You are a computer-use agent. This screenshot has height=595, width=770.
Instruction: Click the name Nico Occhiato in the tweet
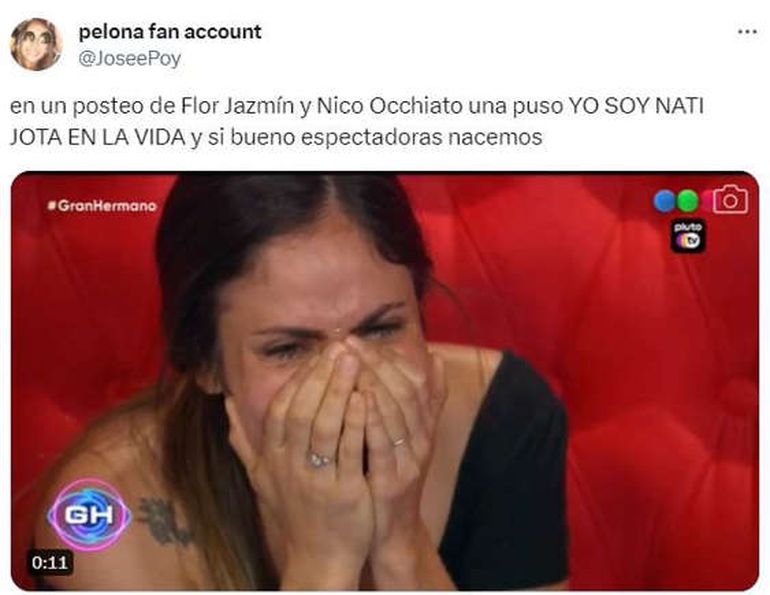click(x=389, y=106)
